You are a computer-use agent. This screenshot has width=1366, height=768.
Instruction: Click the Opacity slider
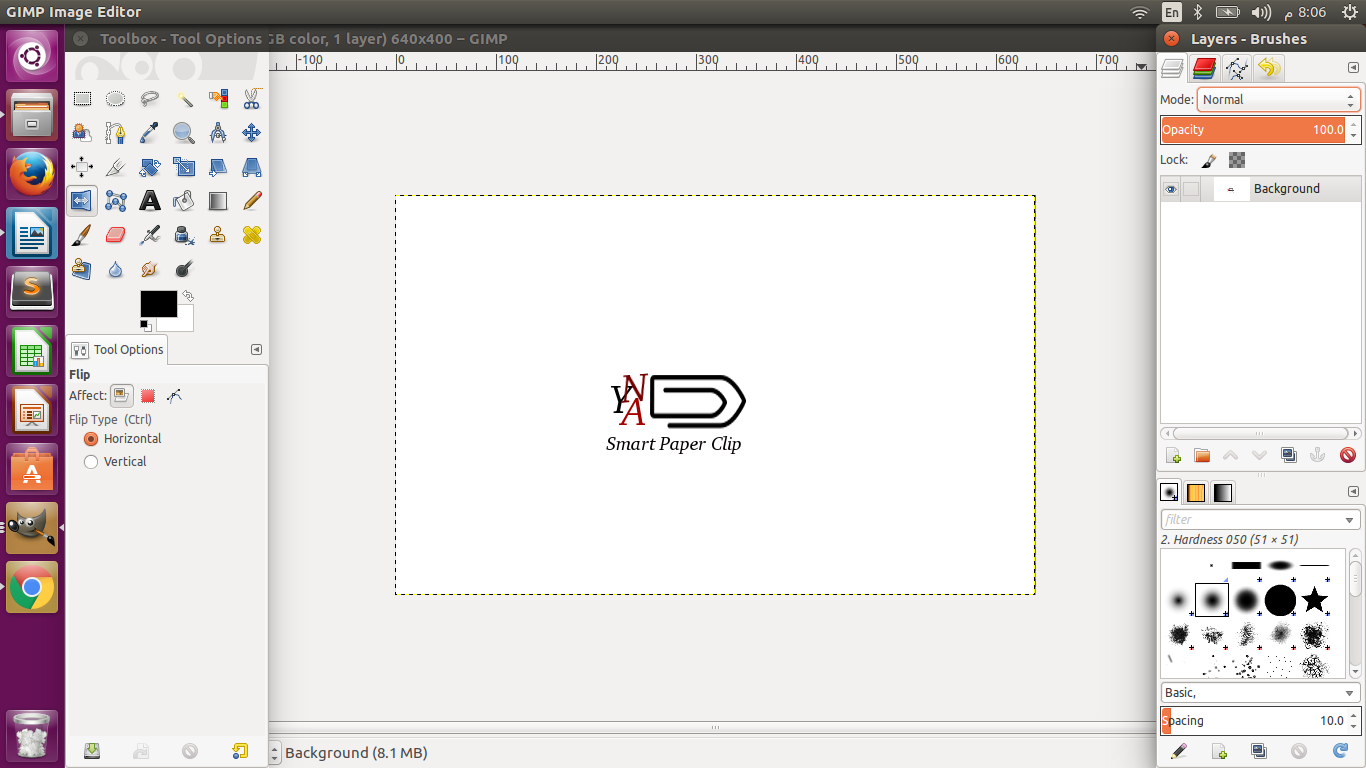click(x=1253, y=130)
